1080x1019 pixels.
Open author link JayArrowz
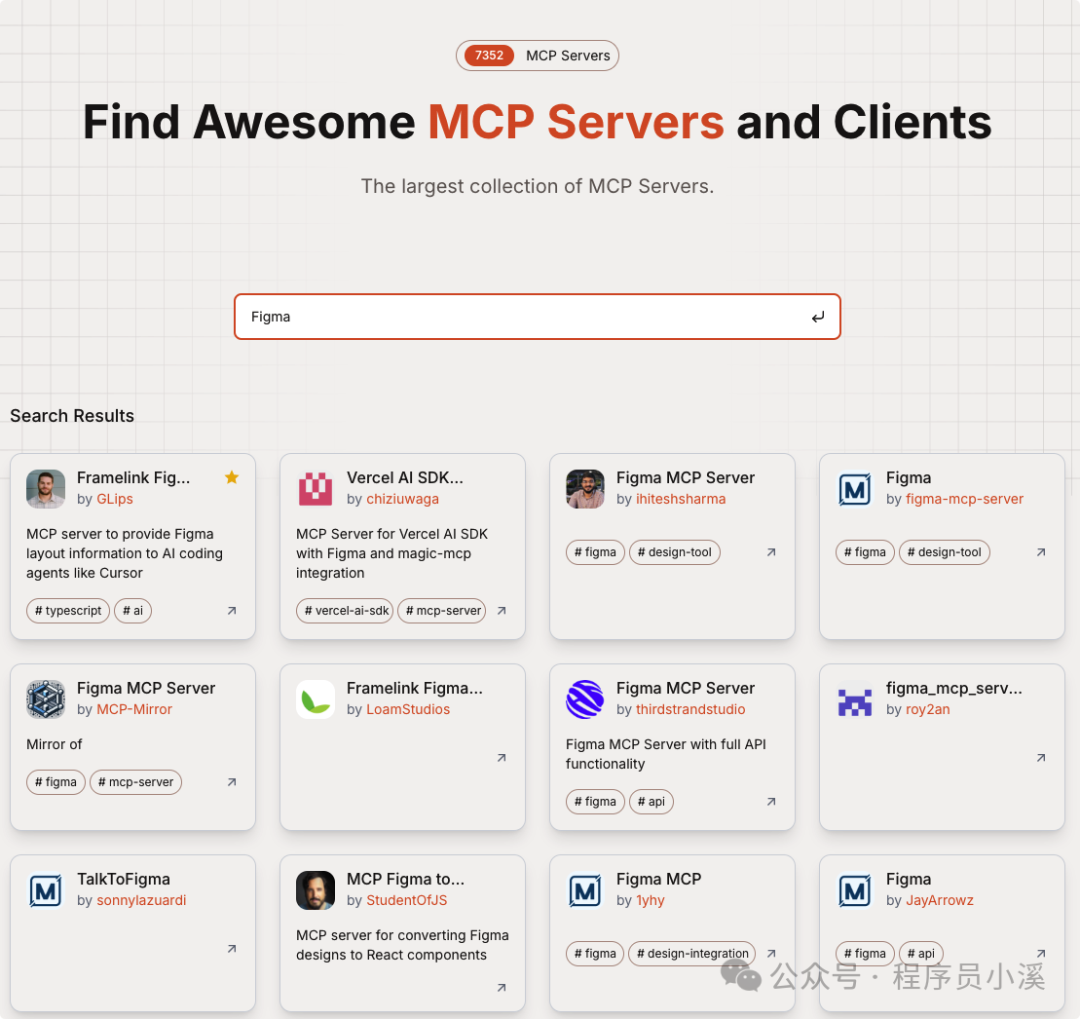click(939, 900)
